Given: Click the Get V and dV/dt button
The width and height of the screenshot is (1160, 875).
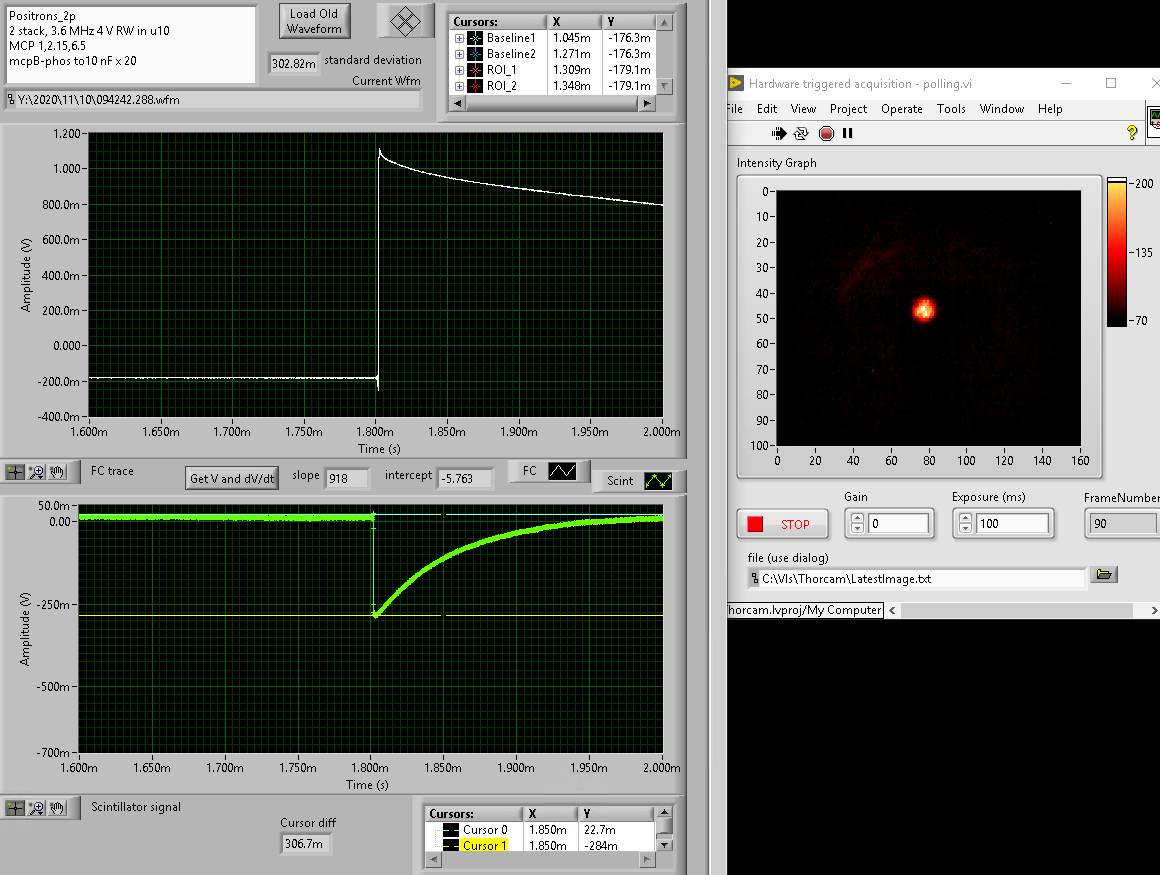Looking at the screenshot, I should [231, 478].
